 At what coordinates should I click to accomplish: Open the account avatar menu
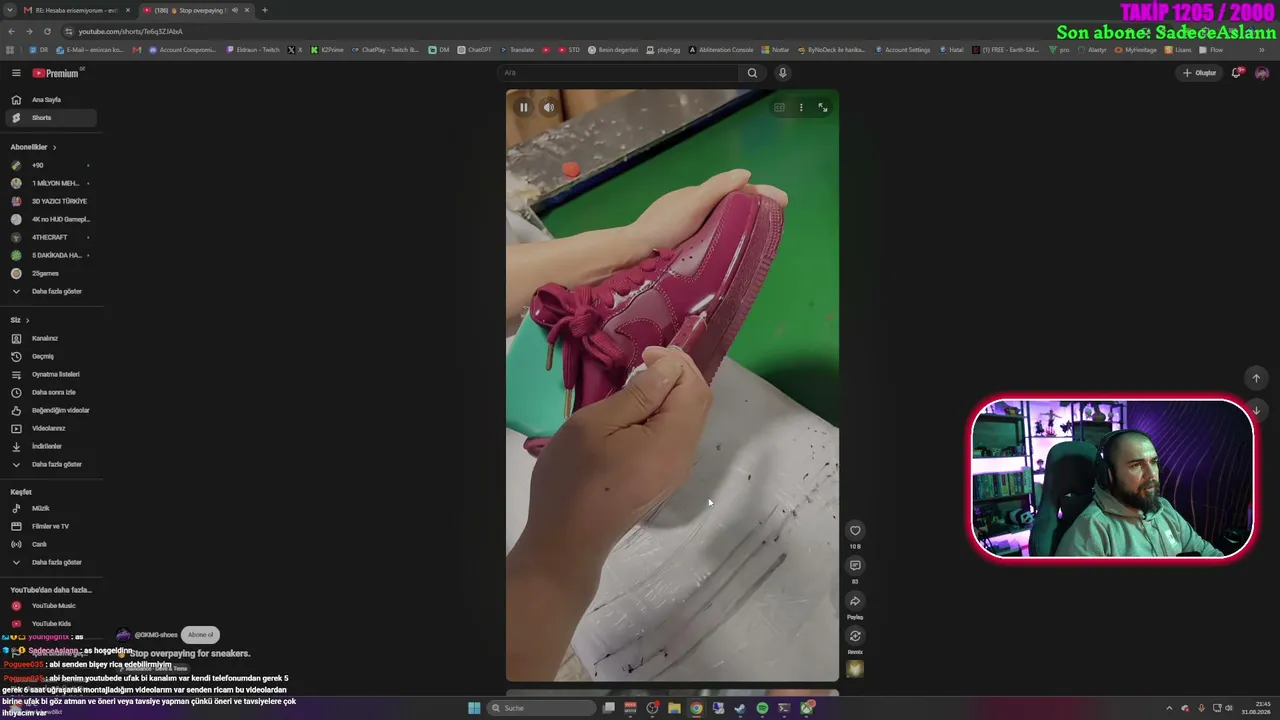pos(1262,73)
